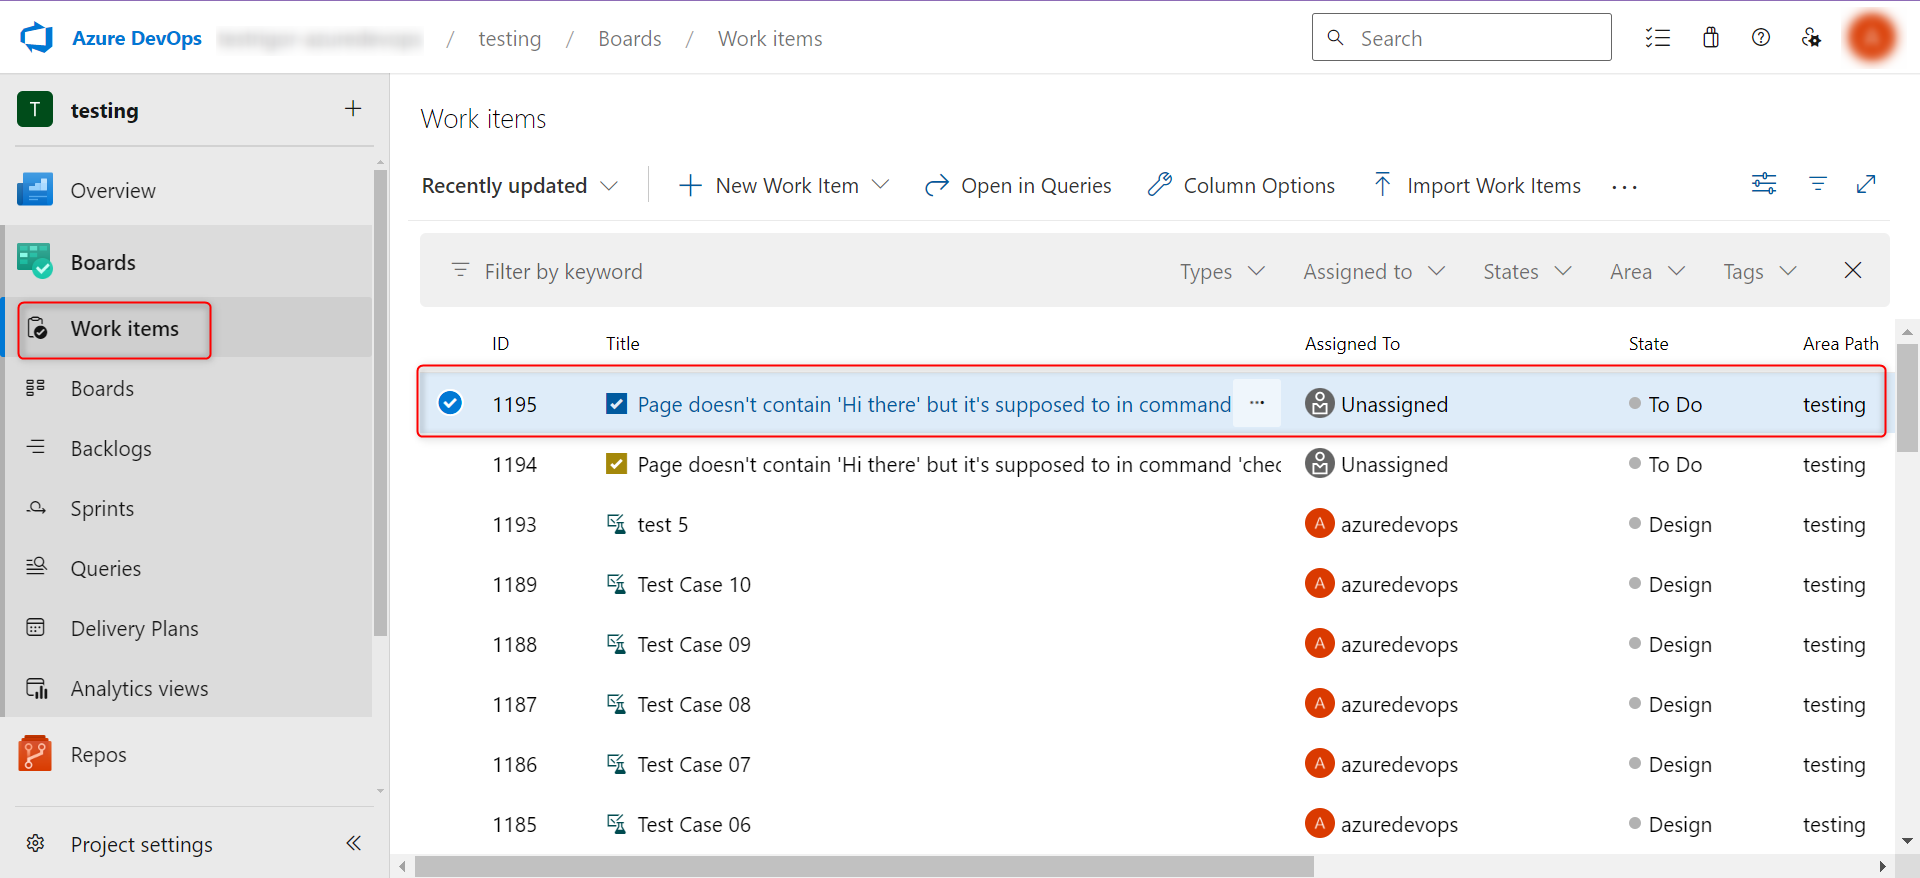Open the Types filter dropdown
Screen dimensions: 1920x878
coord(1222,272)
